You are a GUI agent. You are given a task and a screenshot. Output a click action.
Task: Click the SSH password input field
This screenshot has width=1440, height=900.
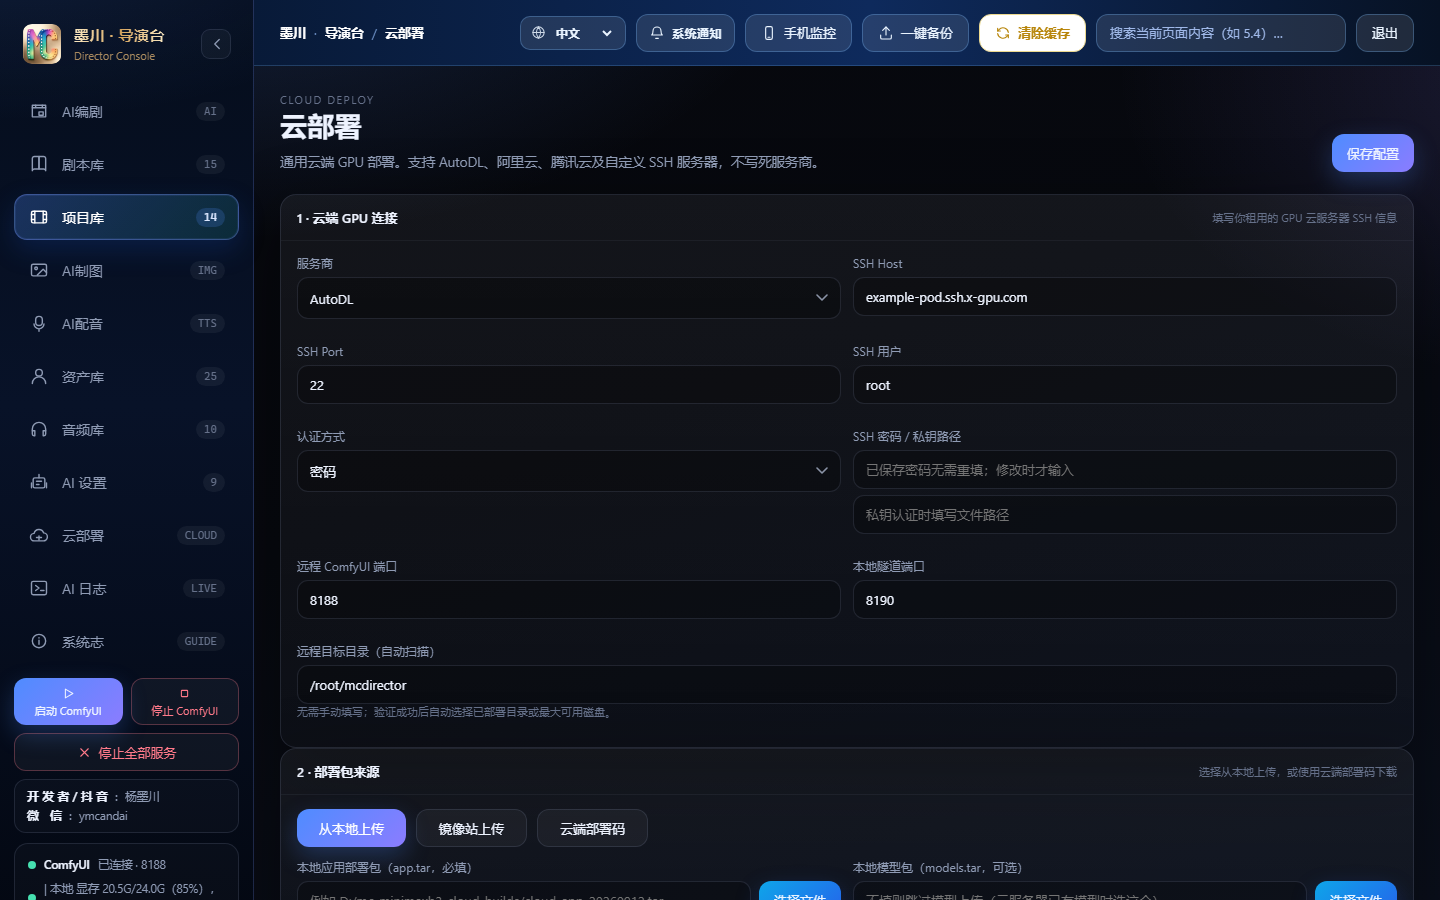[1124, 470]
